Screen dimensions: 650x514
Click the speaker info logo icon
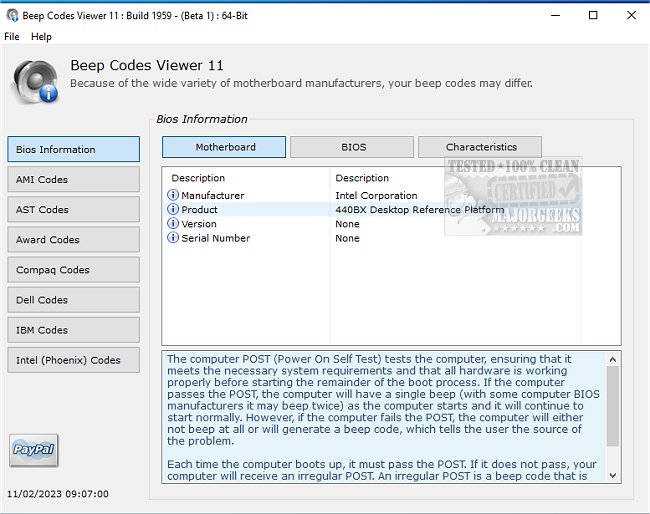[35, 81]
